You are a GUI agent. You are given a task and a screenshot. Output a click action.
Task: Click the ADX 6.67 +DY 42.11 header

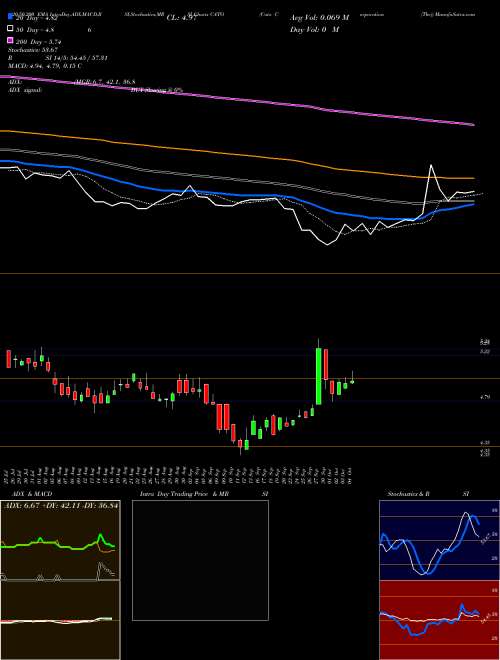pyautogui.click(x=61, y=505)
